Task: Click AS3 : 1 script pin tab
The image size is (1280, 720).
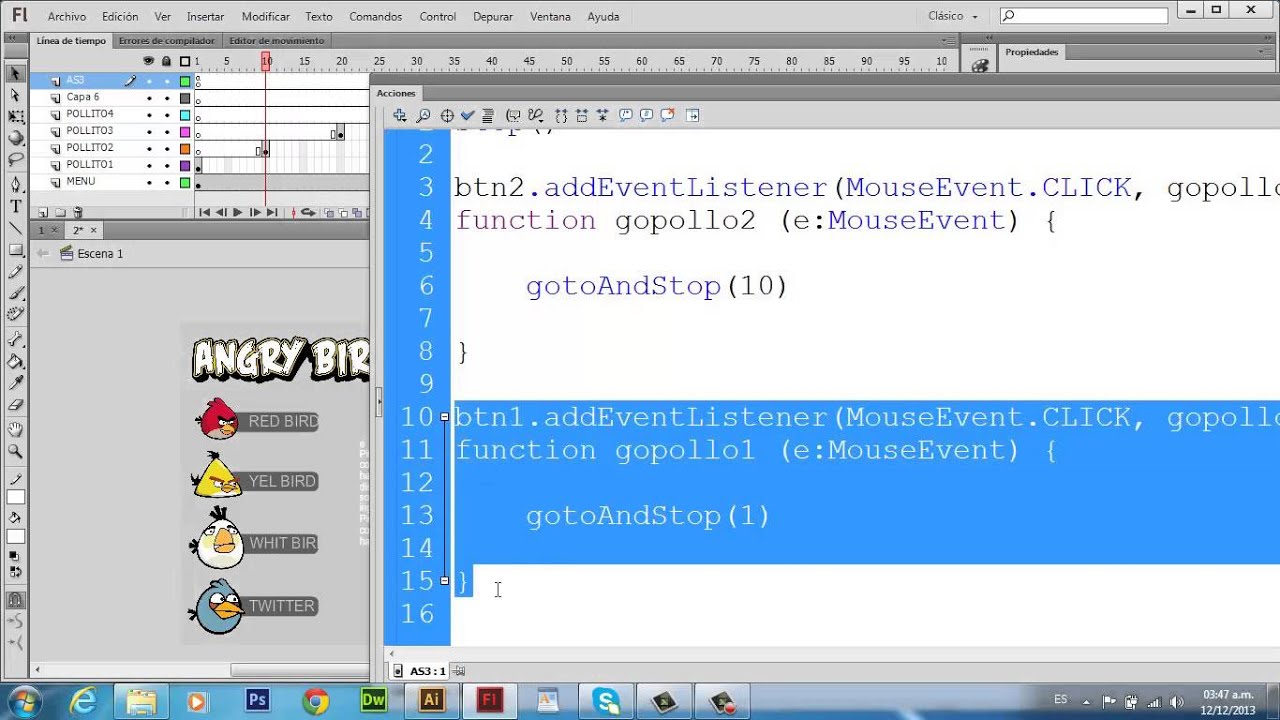Action: (x=430, y=671)
